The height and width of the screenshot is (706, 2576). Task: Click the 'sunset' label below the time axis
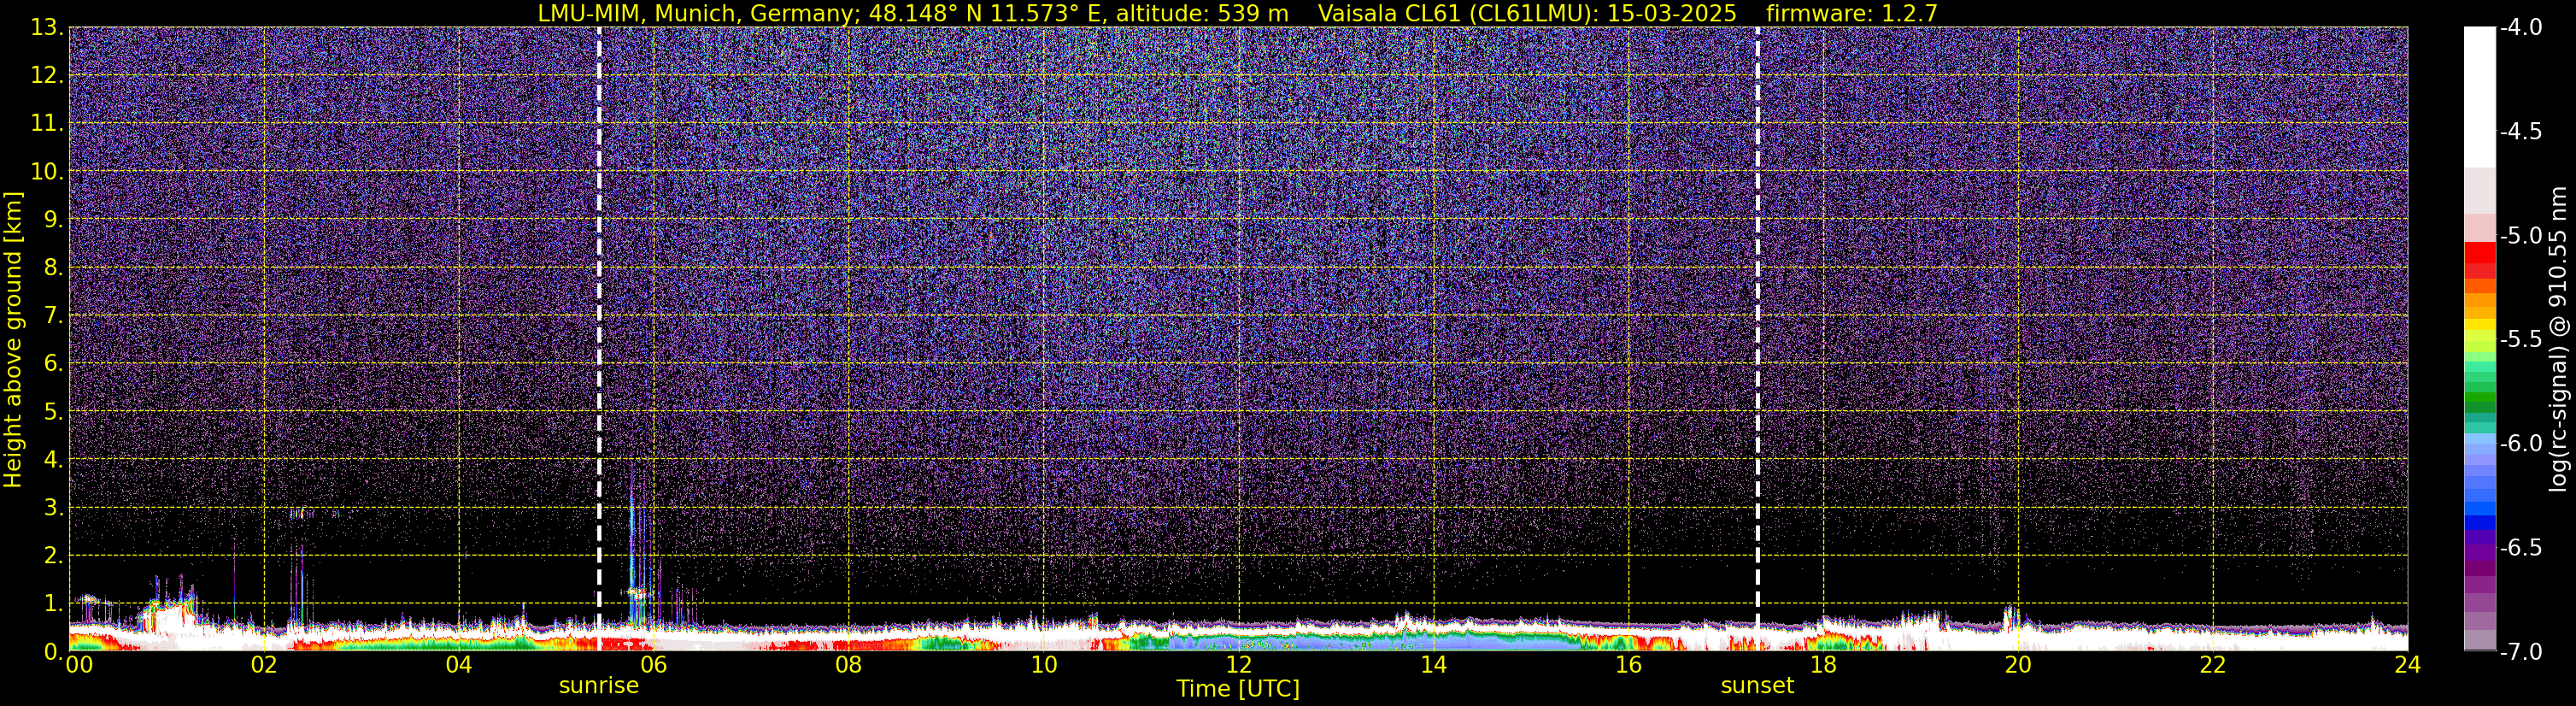[1757, 685]
